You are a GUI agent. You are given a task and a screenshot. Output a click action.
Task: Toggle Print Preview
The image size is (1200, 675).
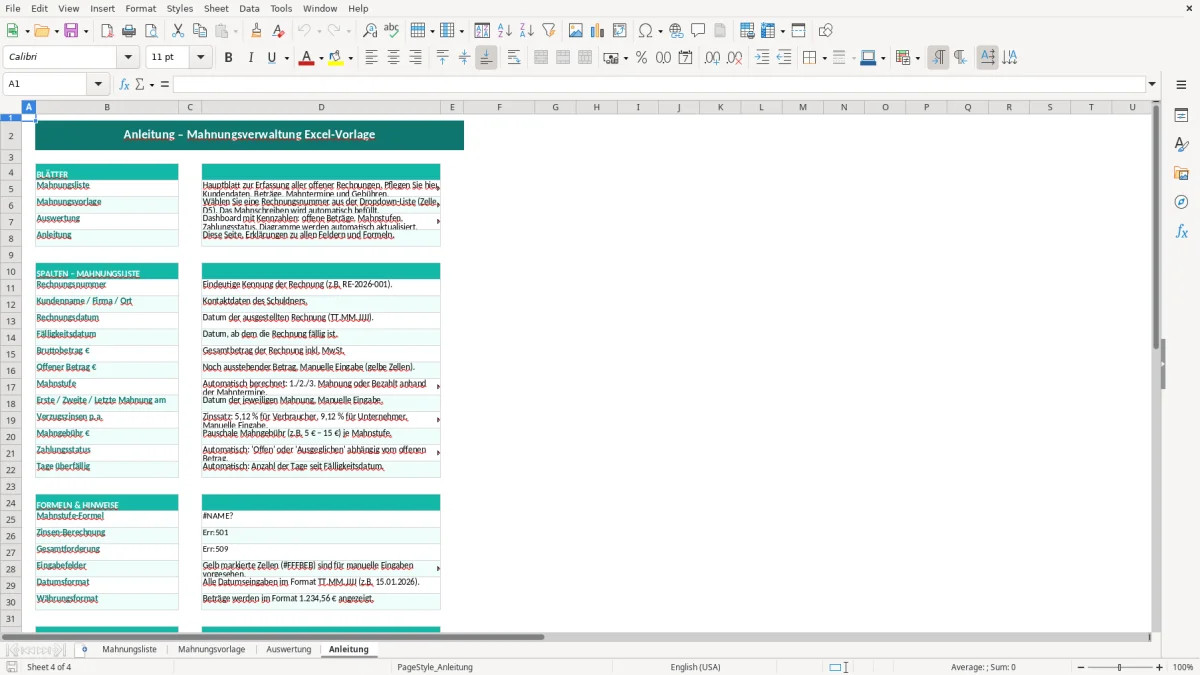coord(150,31)
